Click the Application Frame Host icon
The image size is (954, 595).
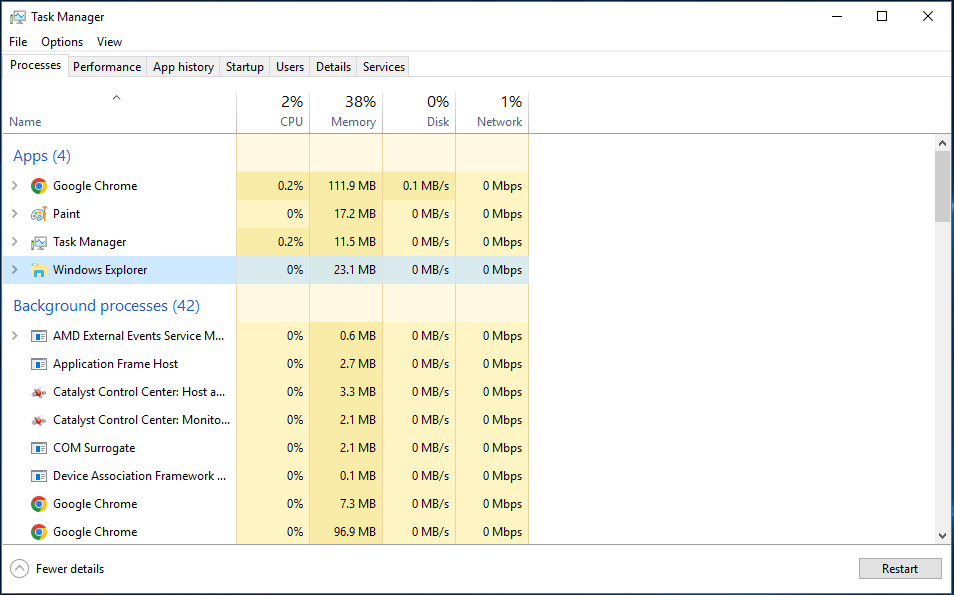[38, 364]
